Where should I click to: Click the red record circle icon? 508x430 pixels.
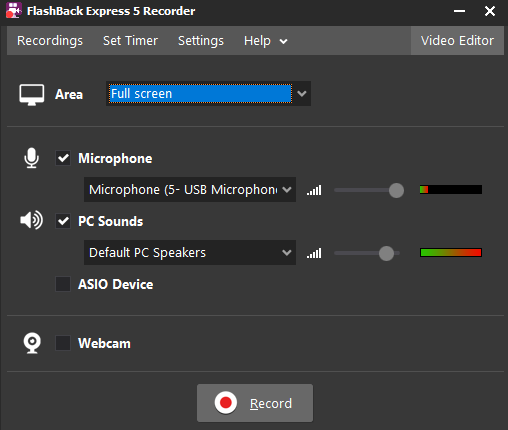point(226,403)
